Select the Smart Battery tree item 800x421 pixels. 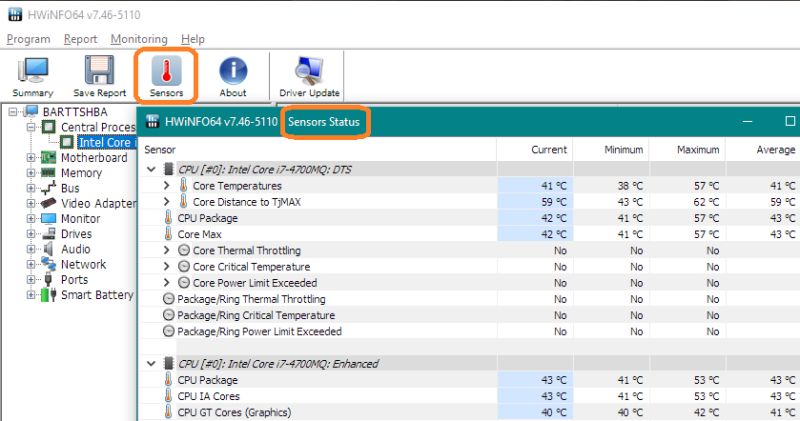pos(97,295)
